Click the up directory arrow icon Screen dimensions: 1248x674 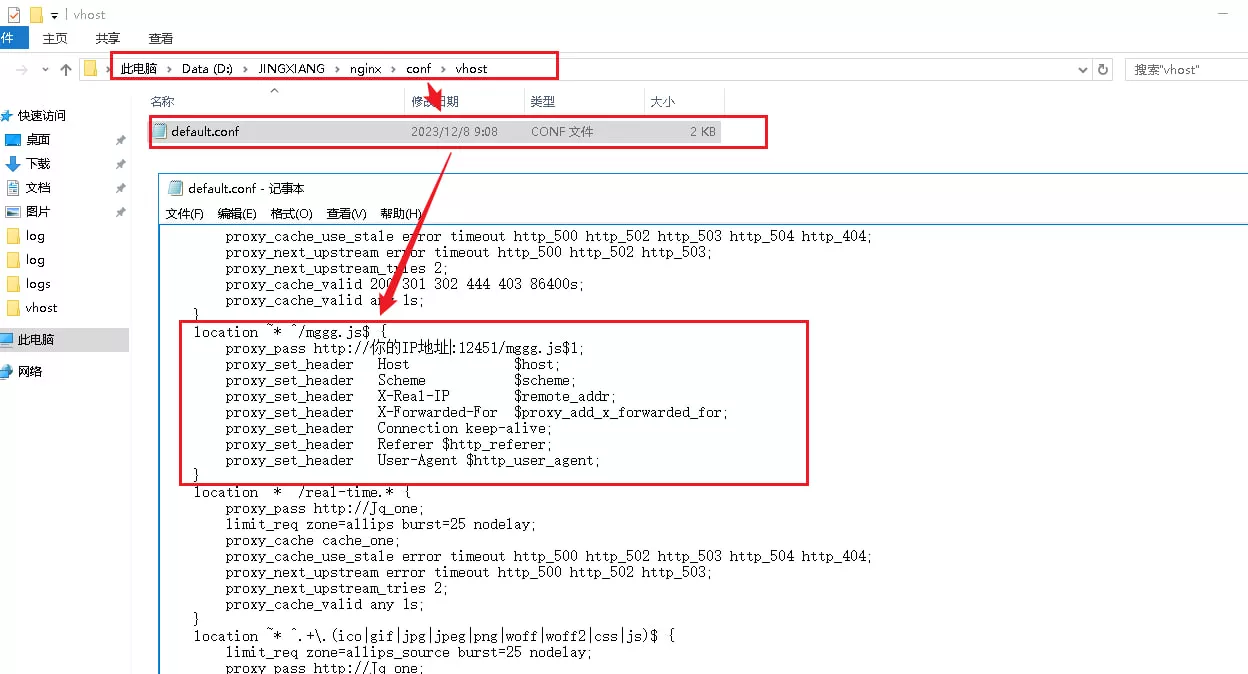[66, 70]
